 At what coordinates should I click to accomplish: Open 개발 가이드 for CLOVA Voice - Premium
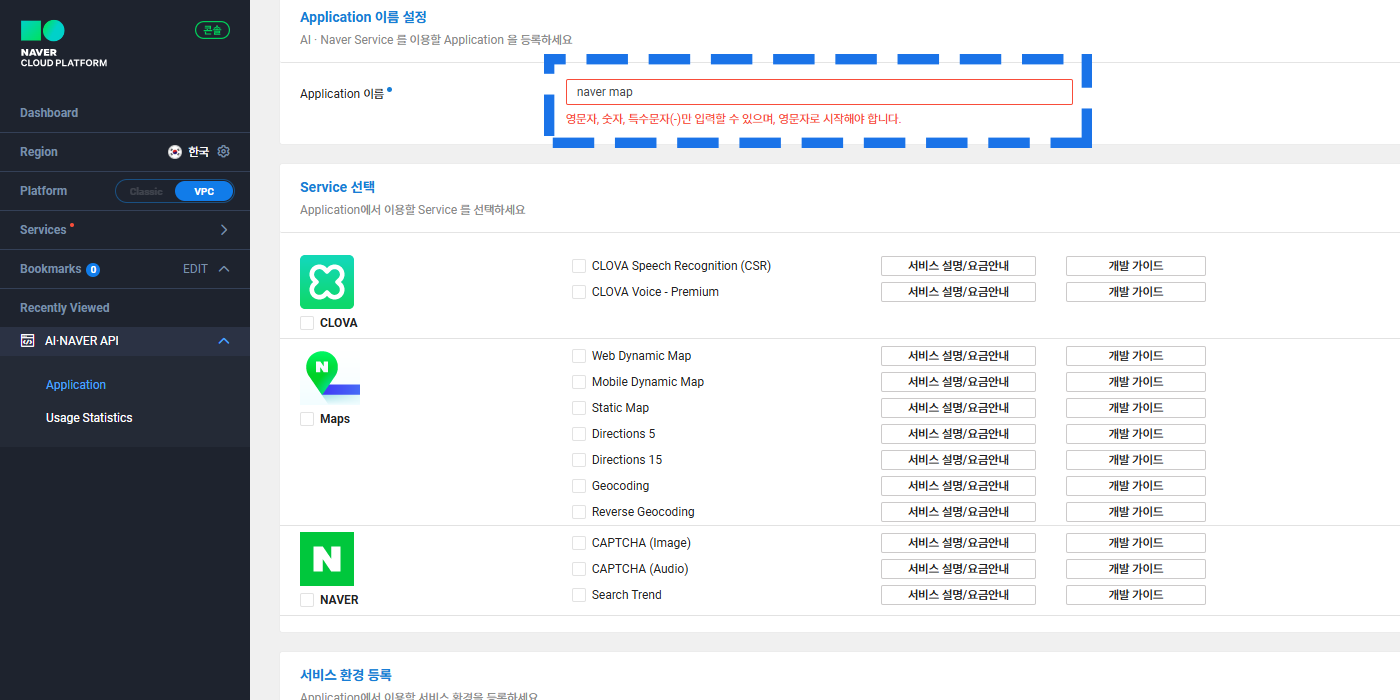(1136, 292)
